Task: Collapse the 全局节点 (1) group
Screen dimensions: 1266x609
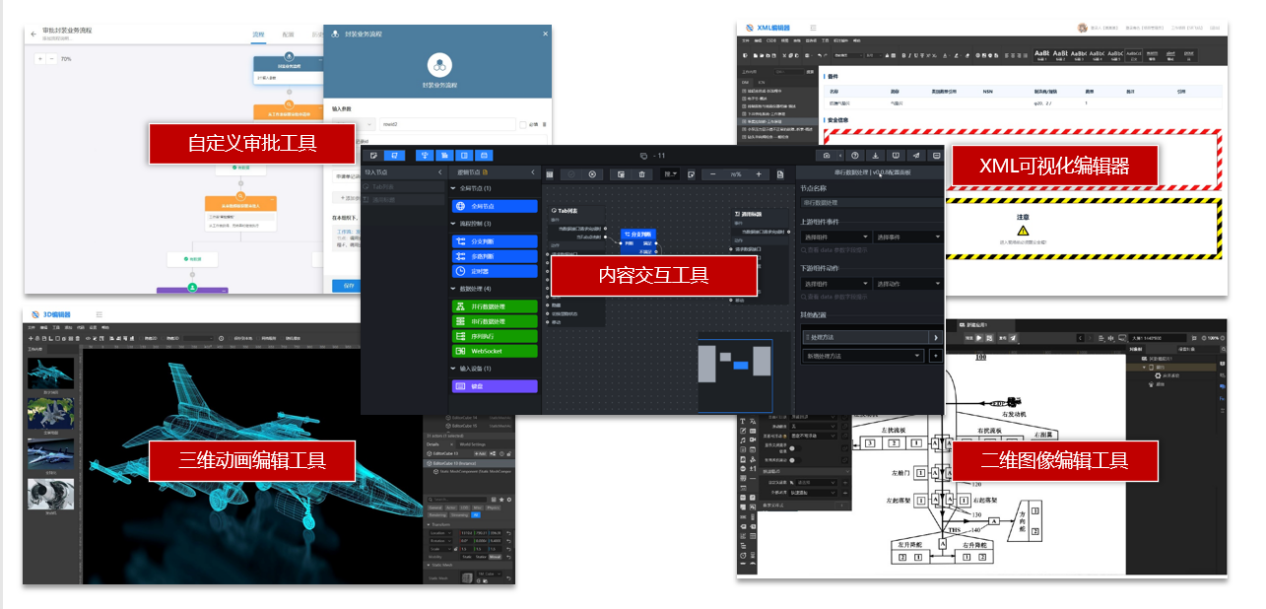Action: [453, 188]
